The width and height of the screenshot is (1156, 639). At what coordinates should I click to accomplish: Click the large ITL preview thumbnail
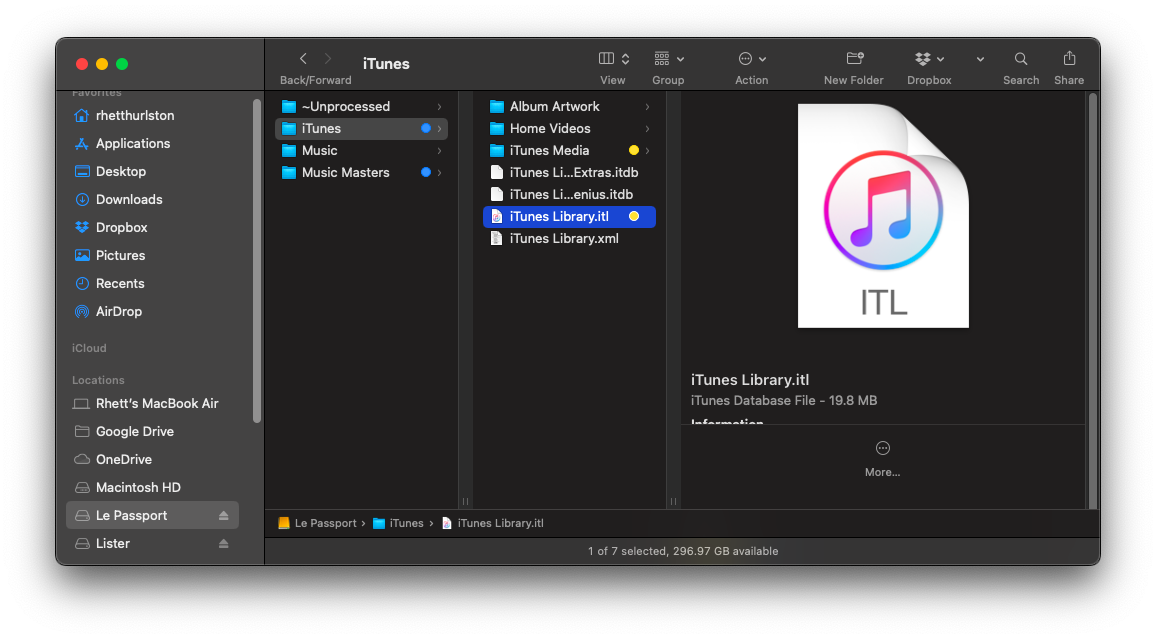coord(883,215)
